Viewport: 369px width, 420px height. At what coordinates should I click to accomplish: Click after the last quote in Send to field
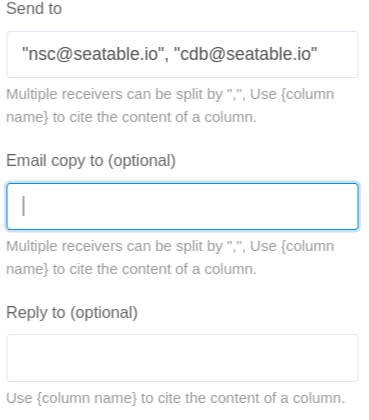coord(318,54)
